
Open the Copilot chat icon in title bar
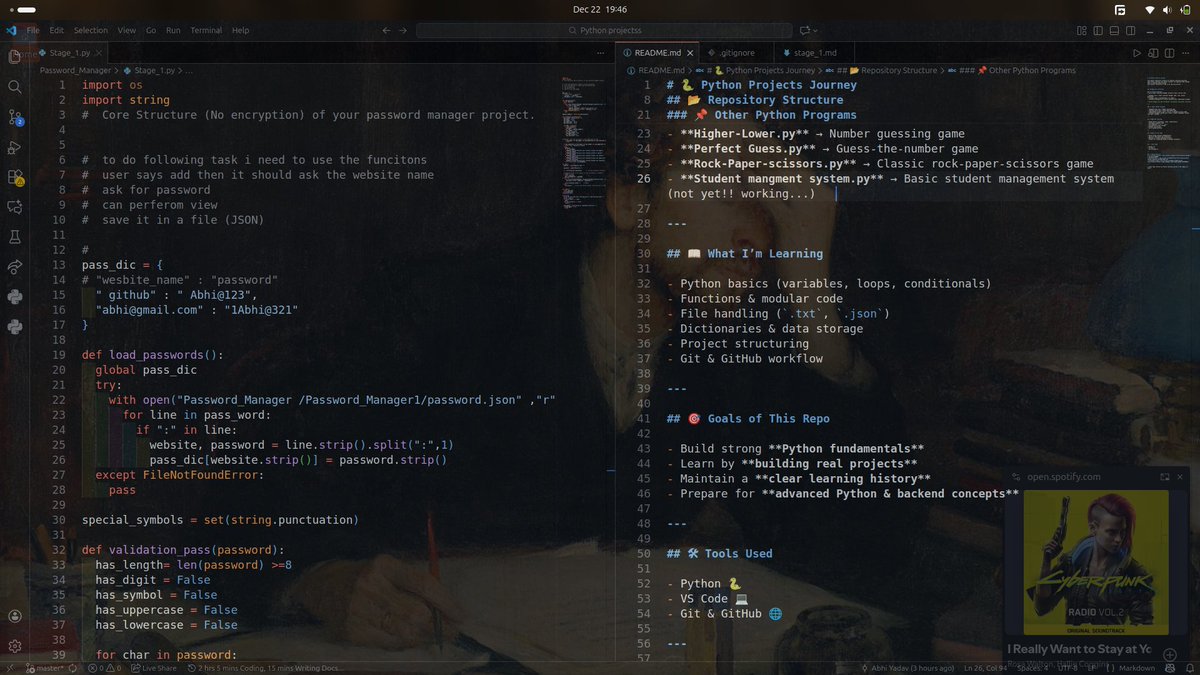pos(803,31)
